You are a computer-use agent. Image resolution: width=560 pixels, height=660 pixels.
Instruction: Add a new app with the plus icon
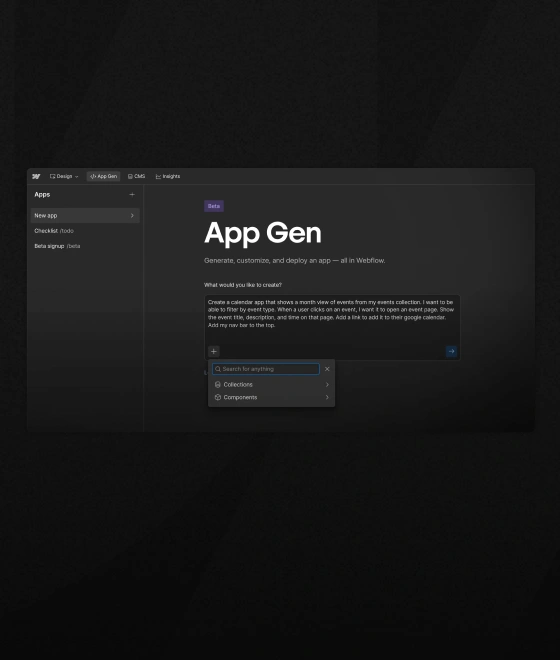tap(132, 194)
